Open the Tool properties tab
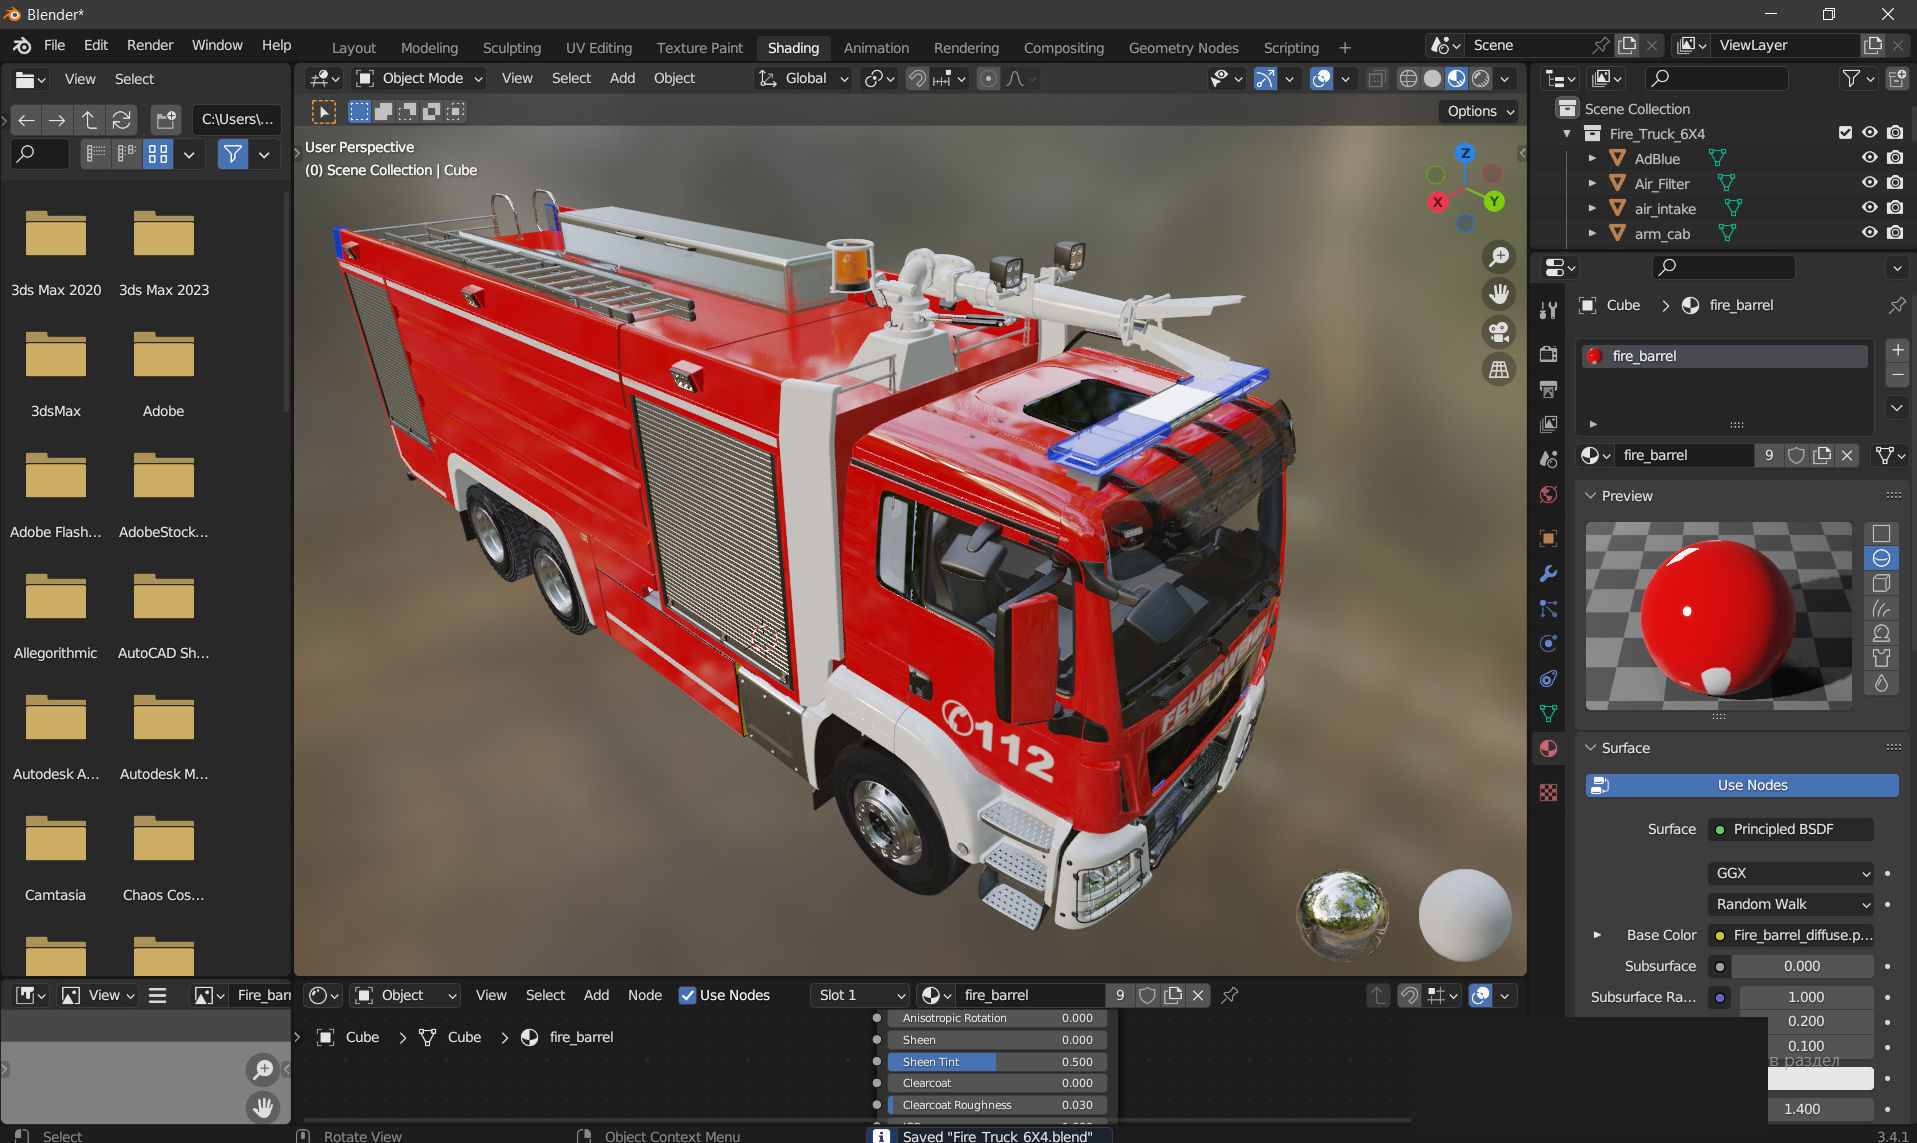This screenshot has width=1917, height=1143. click(x=1548, y=310)
